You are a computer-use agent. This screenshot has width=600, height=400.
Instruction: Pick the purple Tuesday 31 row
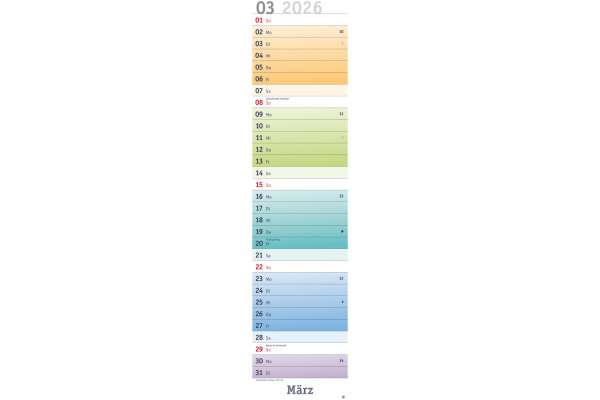click(300, 372)
